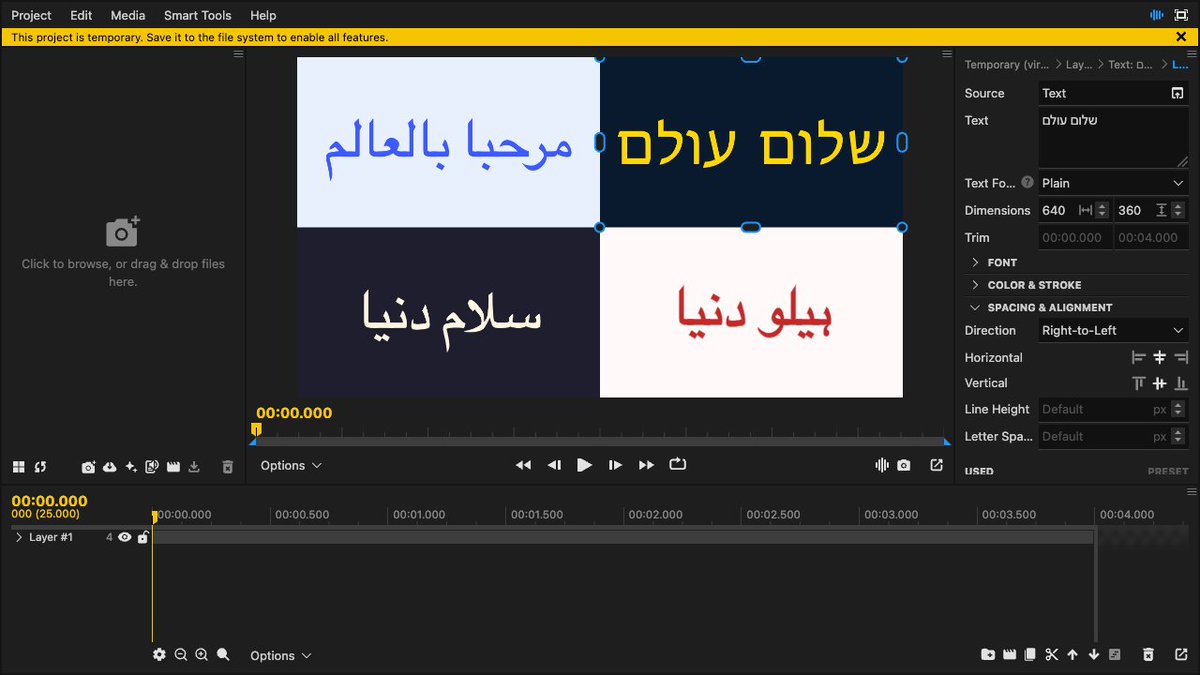This screenshot has height=675, width=1200.
Task: Zoom out the timeline
Action: pyautogui.click(x=181, y=654)
